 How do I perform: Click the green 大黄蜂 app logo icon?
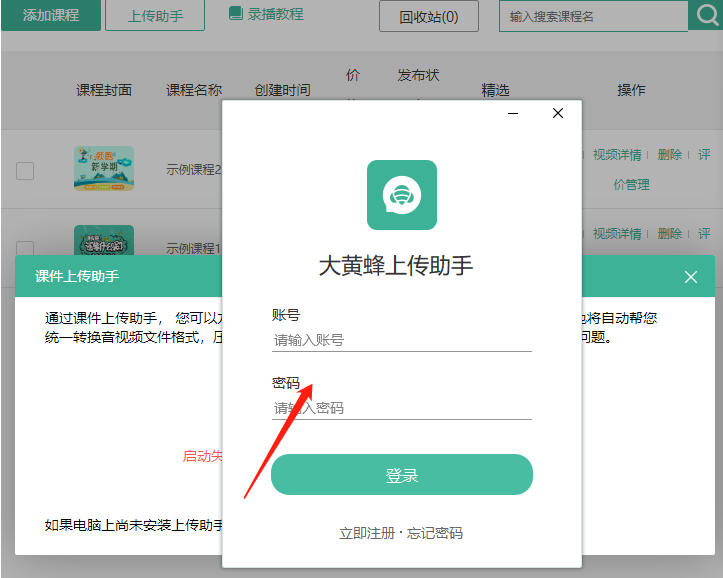click(401, 195)
